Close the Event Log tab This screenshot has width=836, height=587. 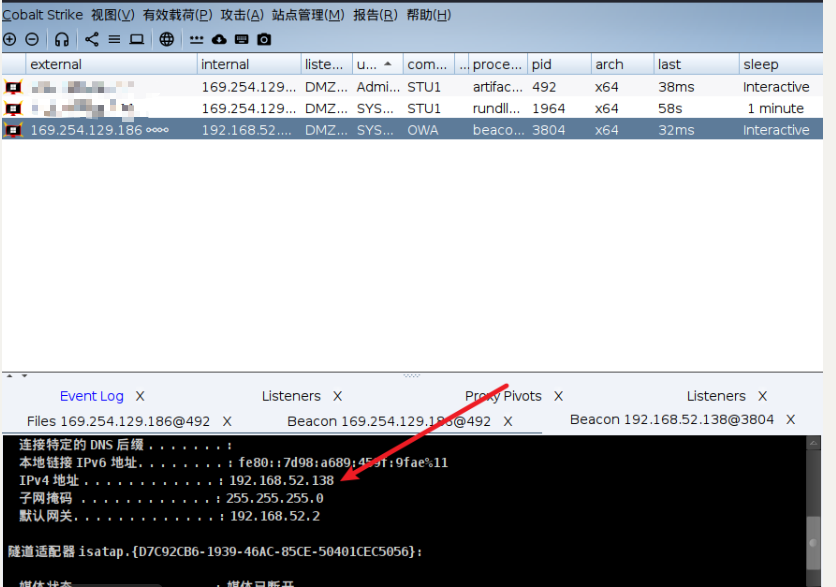pos(140,396)
